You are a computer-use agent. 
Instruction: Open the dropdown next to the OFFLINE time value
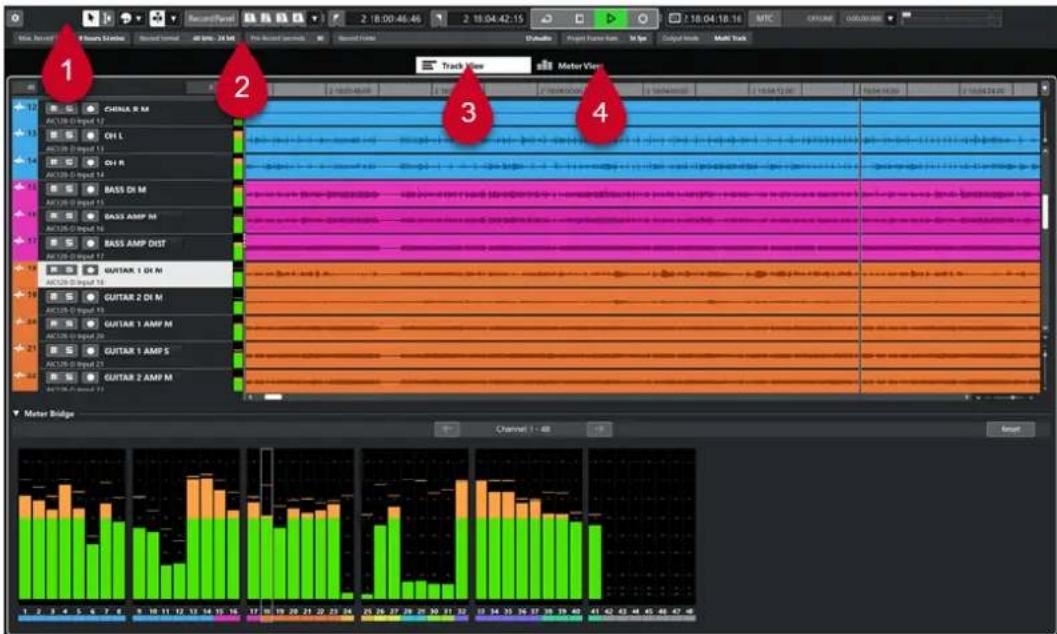(x=890, y=18)
